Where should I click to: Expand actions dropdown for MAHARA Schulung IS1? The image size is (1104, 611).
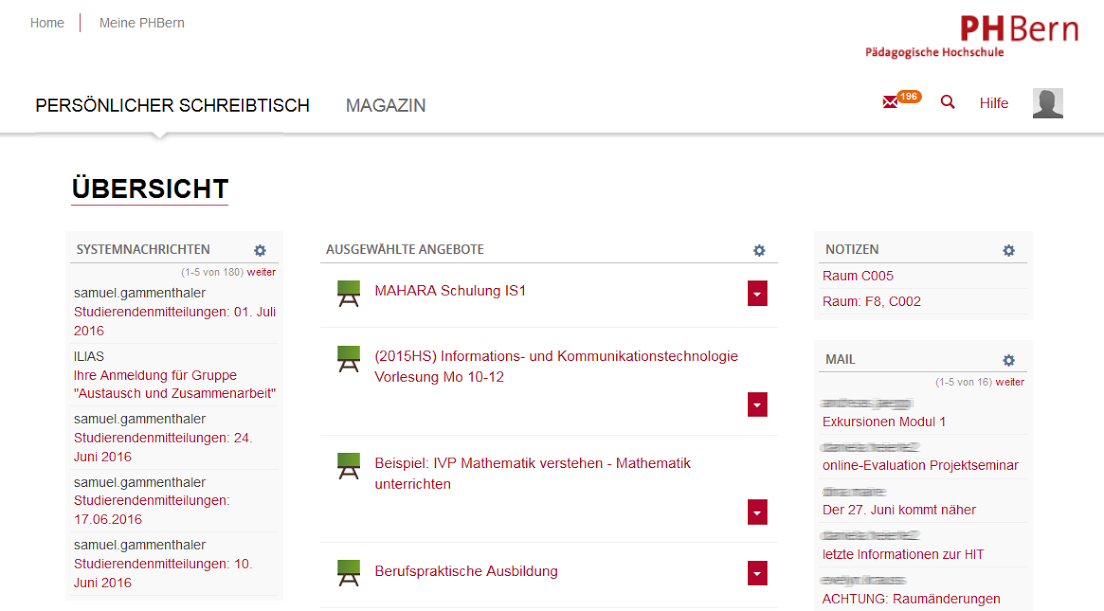pyautogui.click(x=757, y=293)
